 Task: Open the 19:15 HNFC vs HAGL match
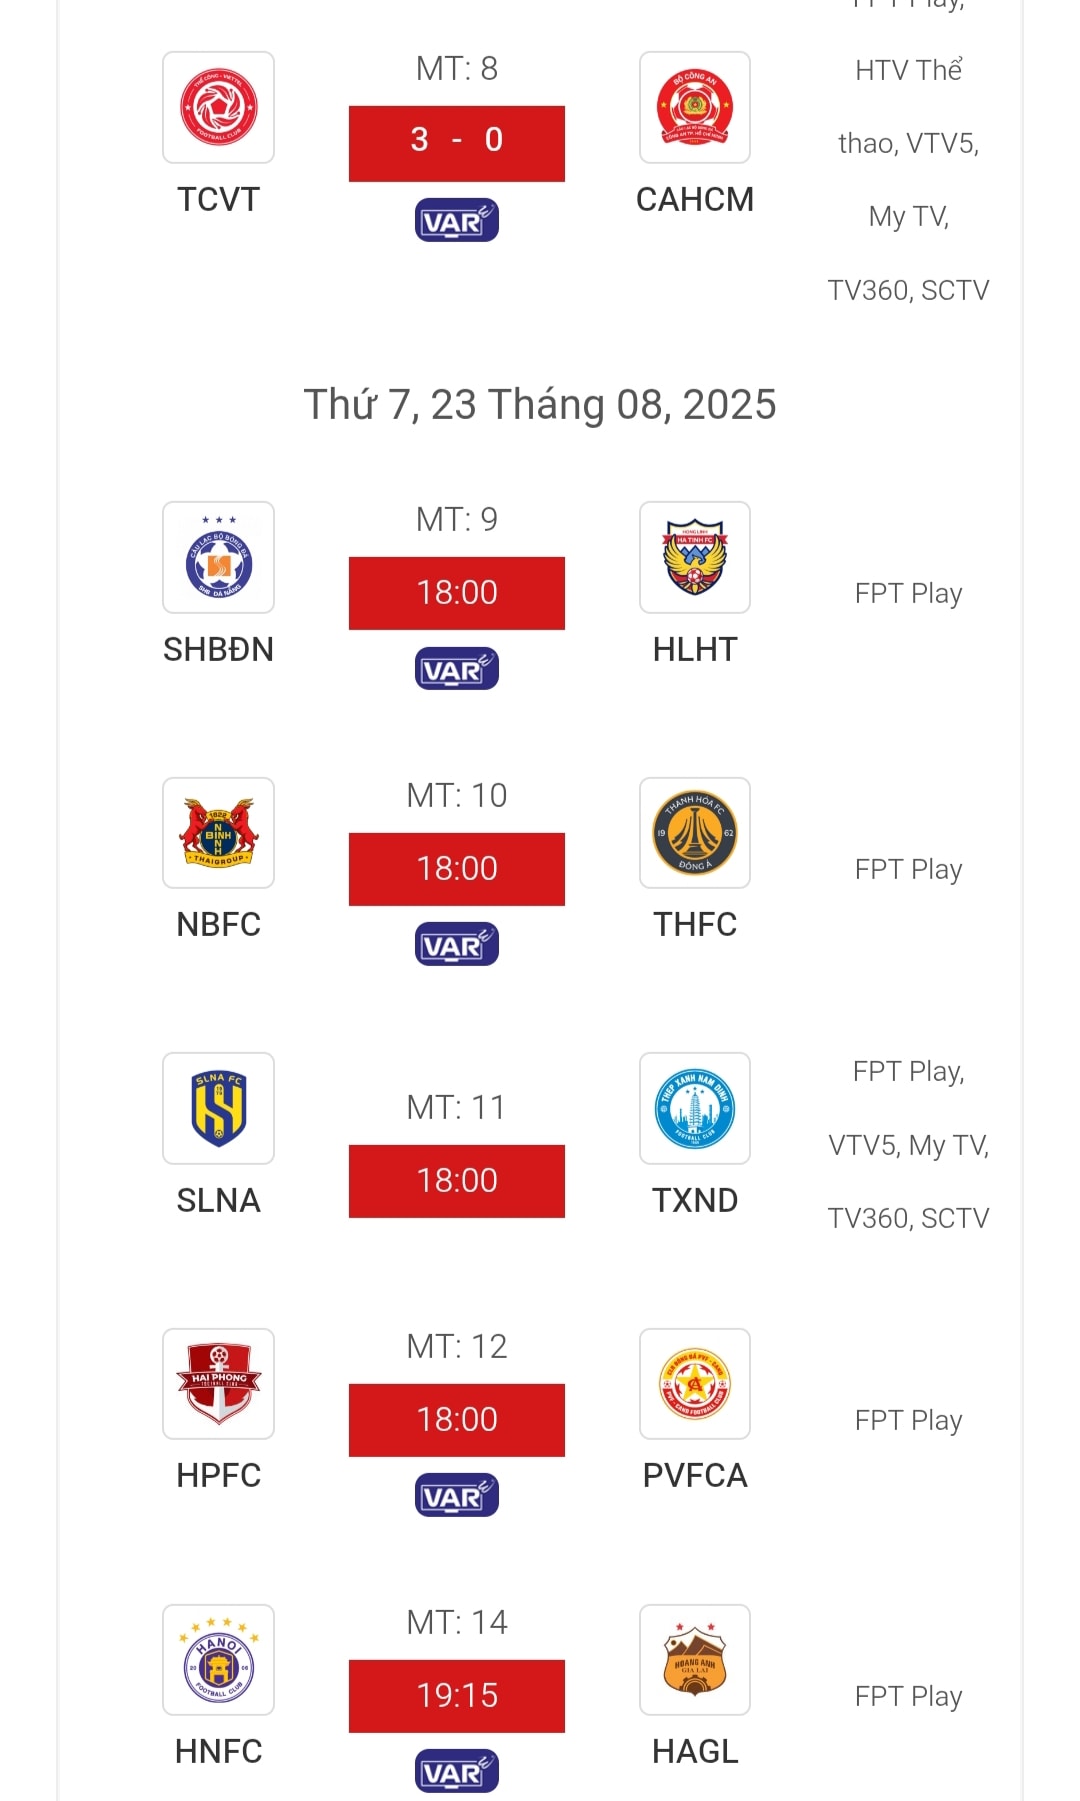[457, 1696]
